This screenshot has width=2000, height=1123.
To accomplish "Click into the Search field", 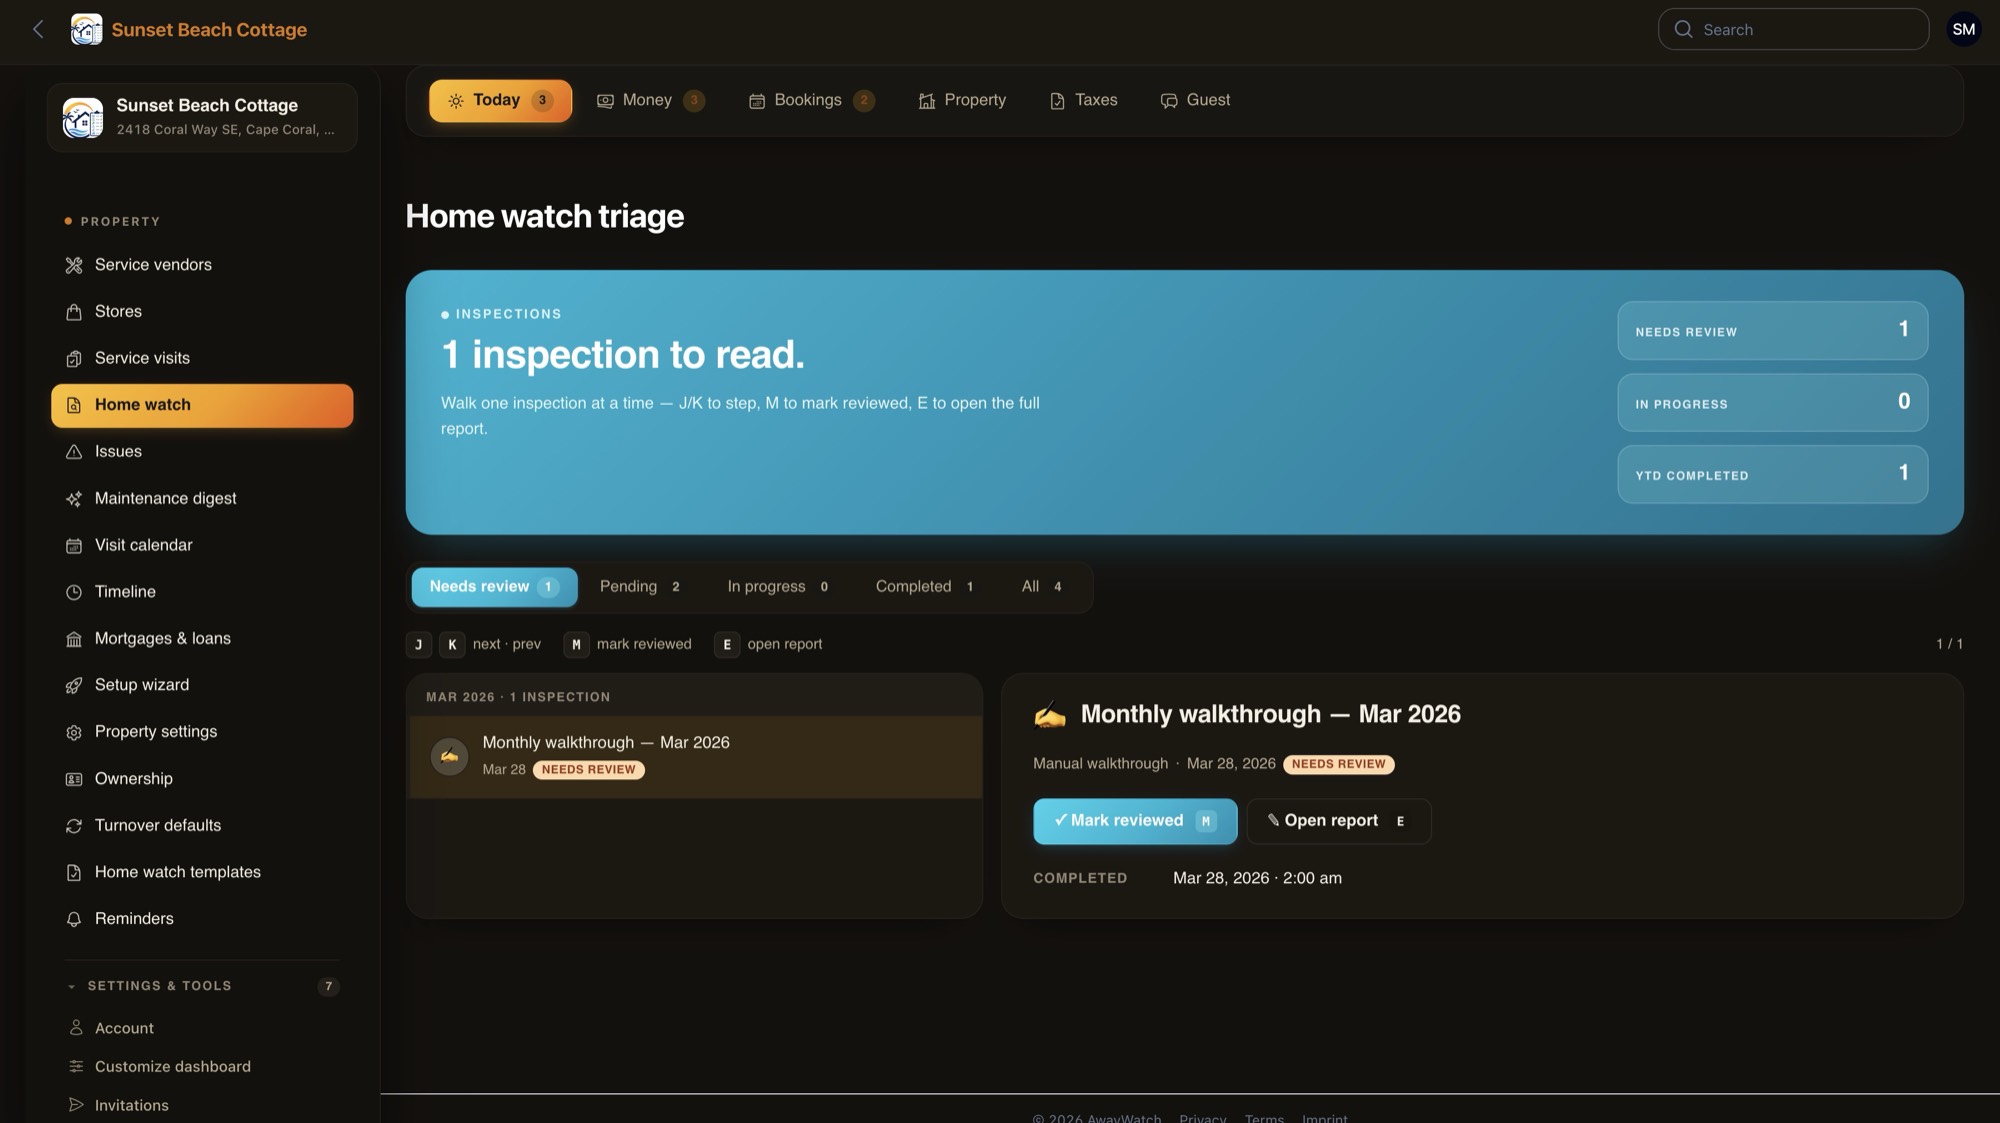I will (x=1793, y=29).
